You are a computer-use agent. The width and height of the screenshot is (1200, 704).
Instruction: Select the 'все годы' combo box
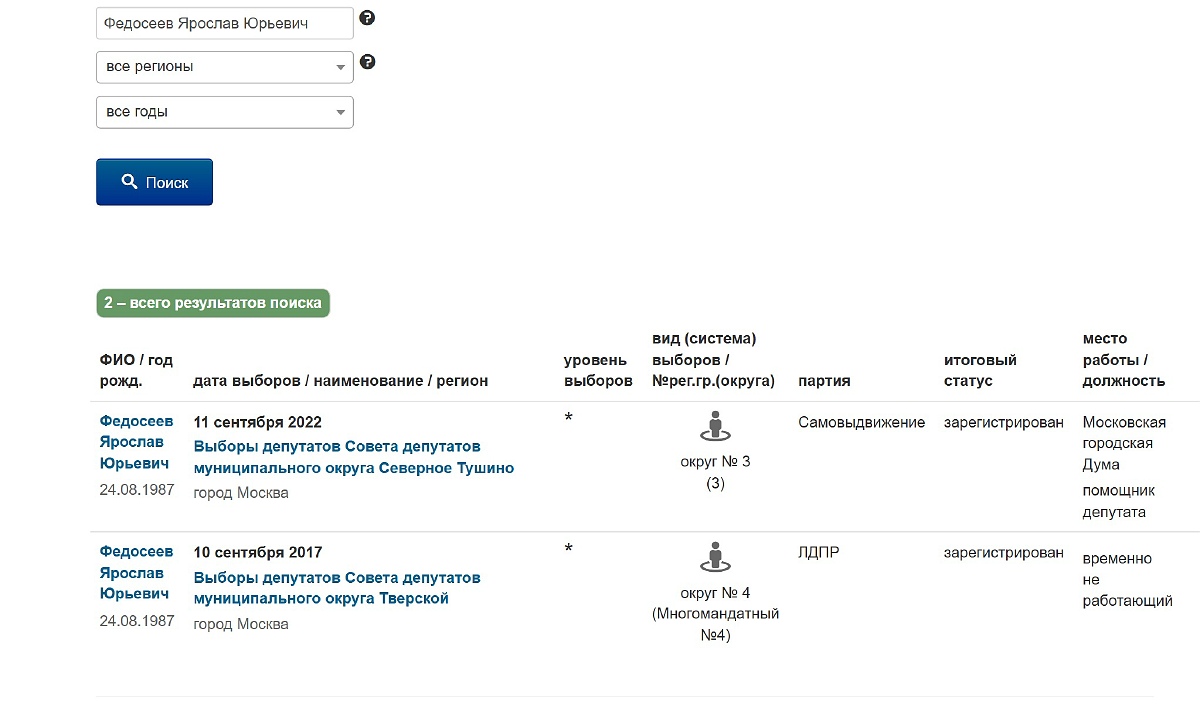224,111
